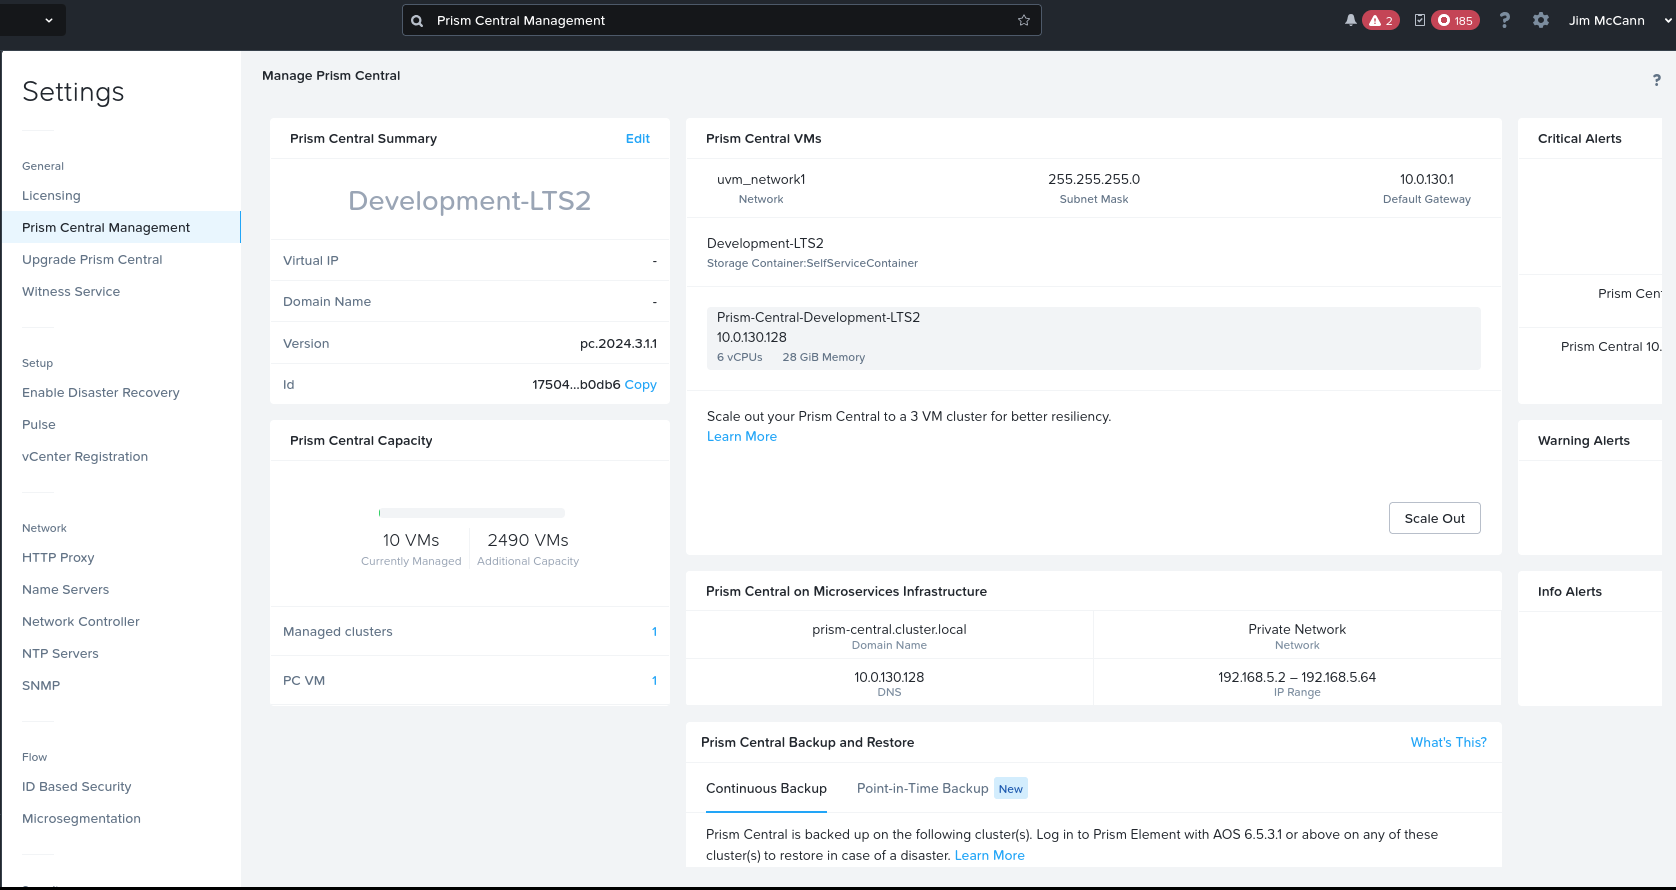Click the Prism Central capacity bar
The height and width of the screenshot is (890, 1676).
click(x=472, y=513)
